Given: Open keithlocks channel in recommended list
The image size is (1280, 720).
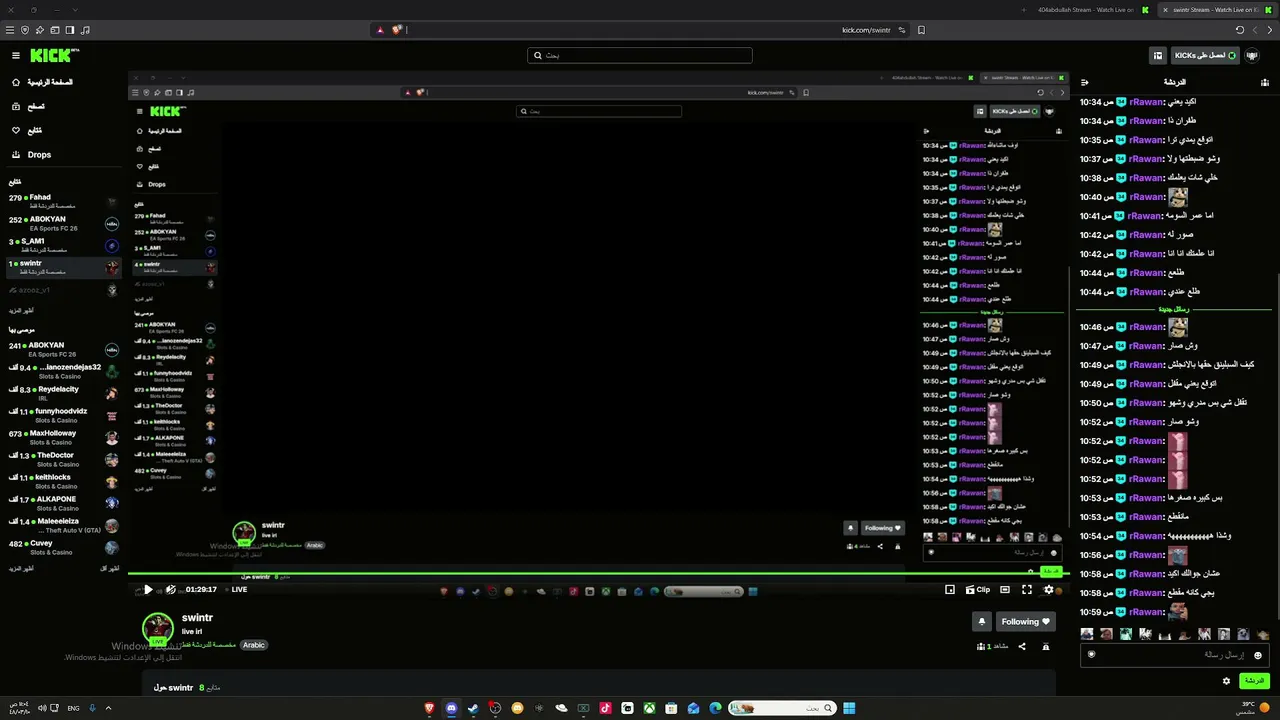Looking at the screenshot, I should tap(63, 482).
